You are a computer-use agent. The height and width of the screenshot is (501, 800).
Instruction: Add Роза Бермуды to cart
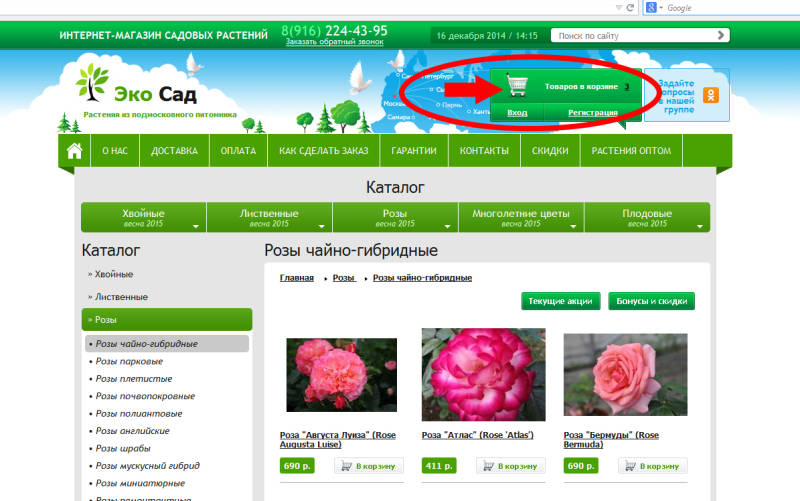653,466
